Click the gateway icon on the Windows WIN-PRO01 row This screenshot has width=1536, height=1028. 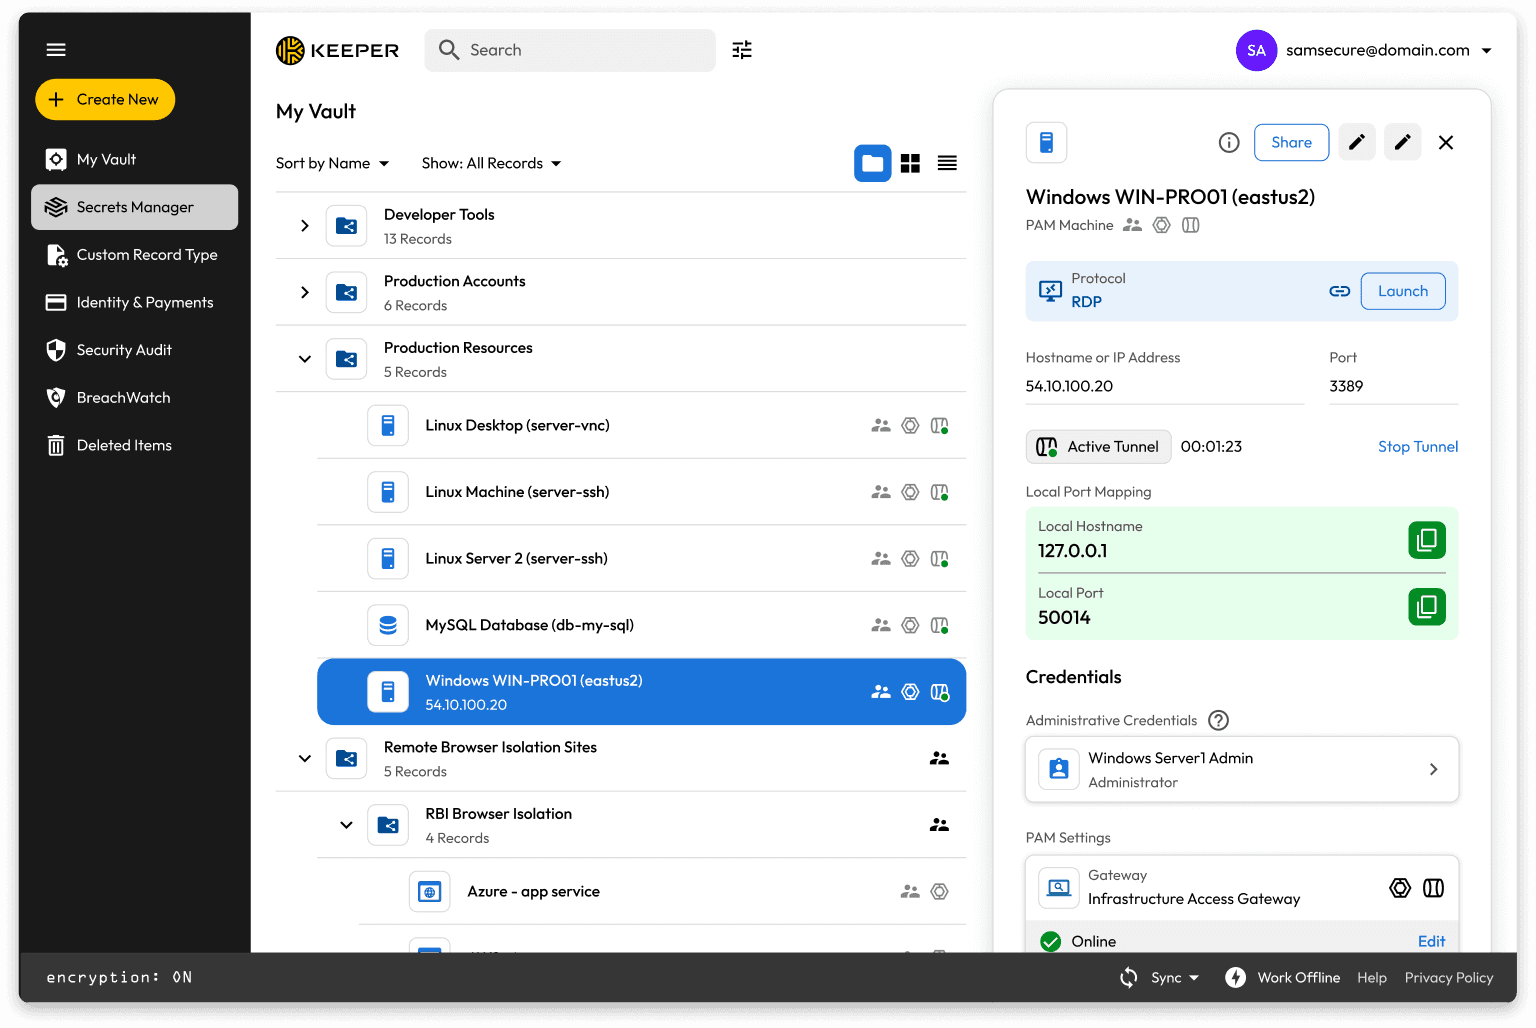910,692
